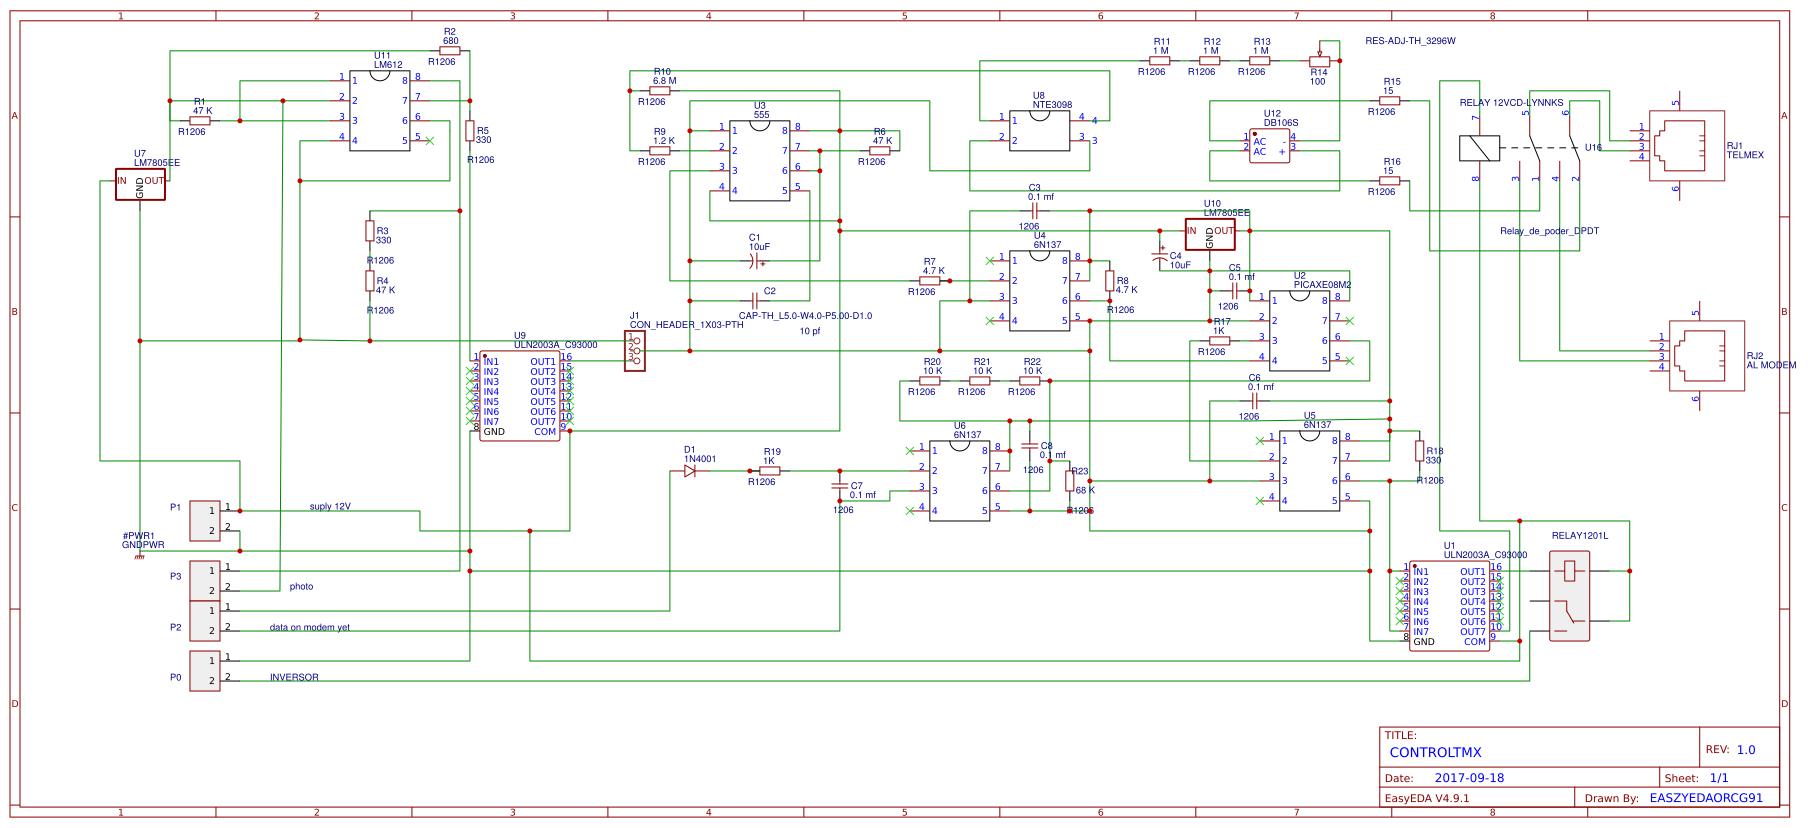Click the CONTROLTMX title text
1808x828 pixels.
pos(1435,752)
